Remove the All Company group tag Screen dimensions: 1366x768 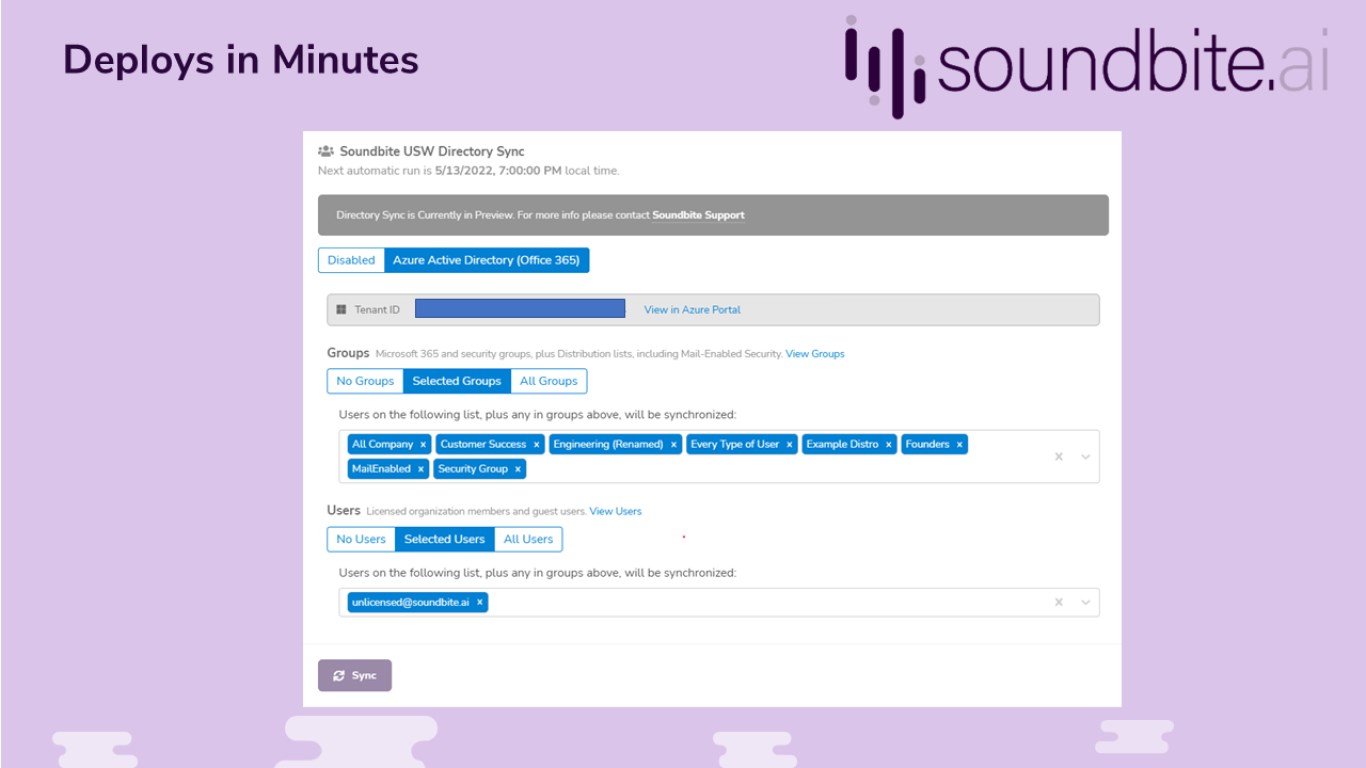(423, 444)
